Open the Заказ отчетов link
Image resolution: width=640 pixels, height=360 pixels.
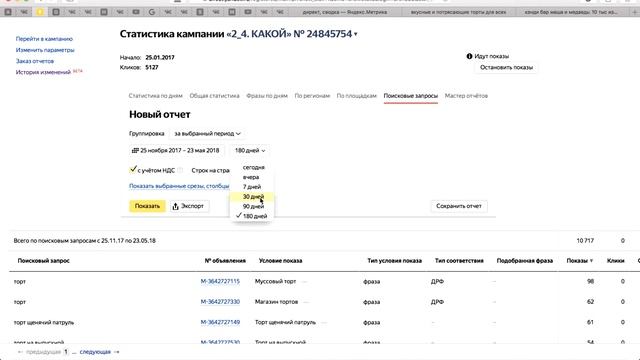coord(35,61)
